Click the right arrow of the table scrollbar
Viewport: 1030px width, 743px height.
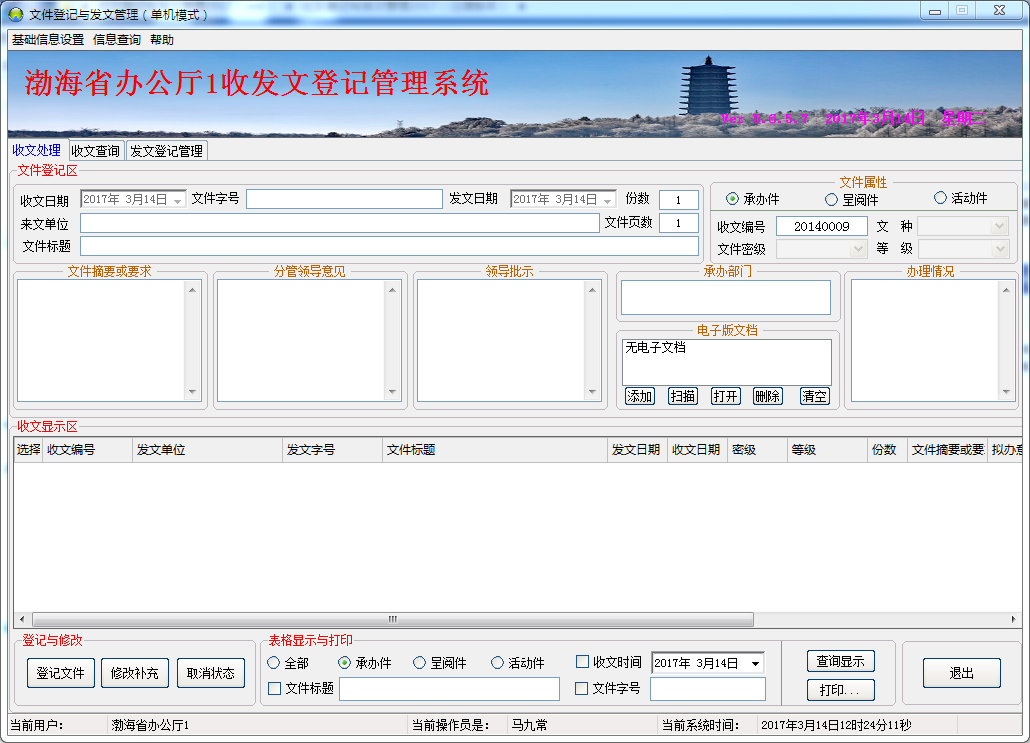(1013, 619)
